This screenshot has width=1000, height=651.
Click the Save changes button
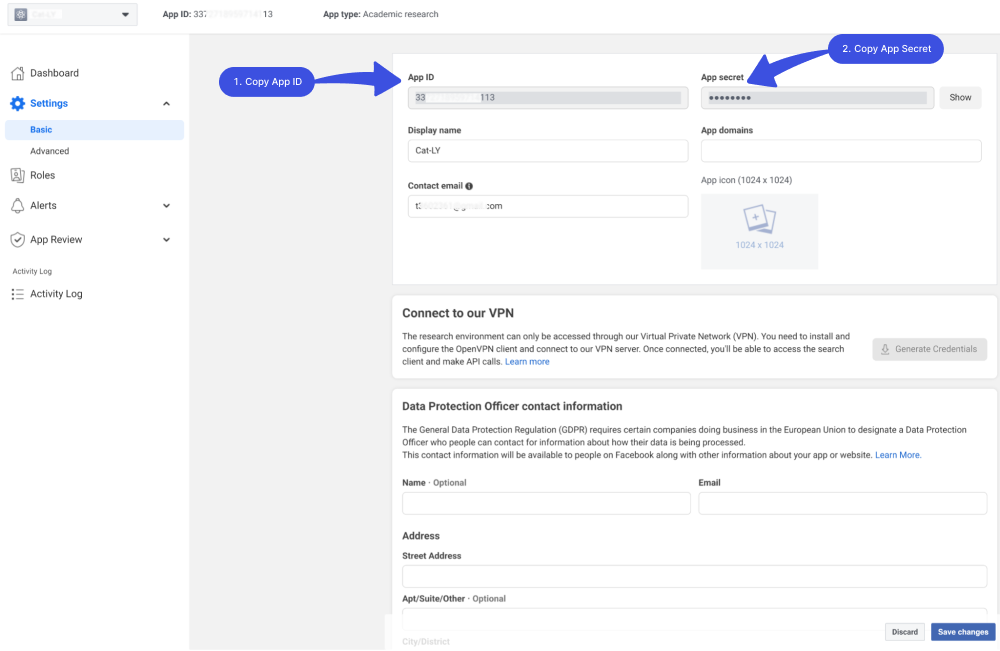click(962, 632)
